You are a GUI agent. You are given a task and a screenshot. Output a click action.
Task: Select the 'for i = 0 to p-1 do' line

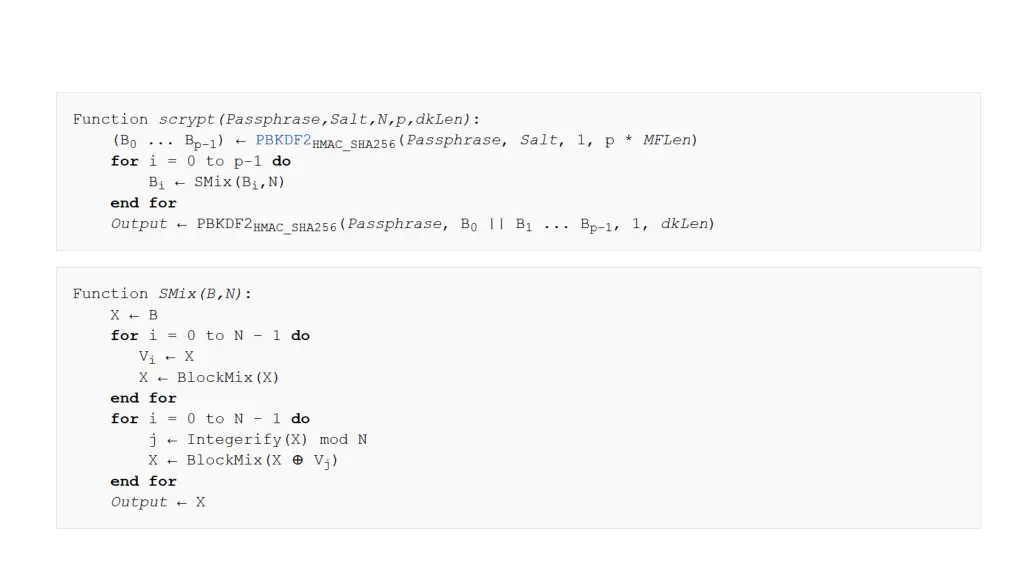click(x=200, y=161)
